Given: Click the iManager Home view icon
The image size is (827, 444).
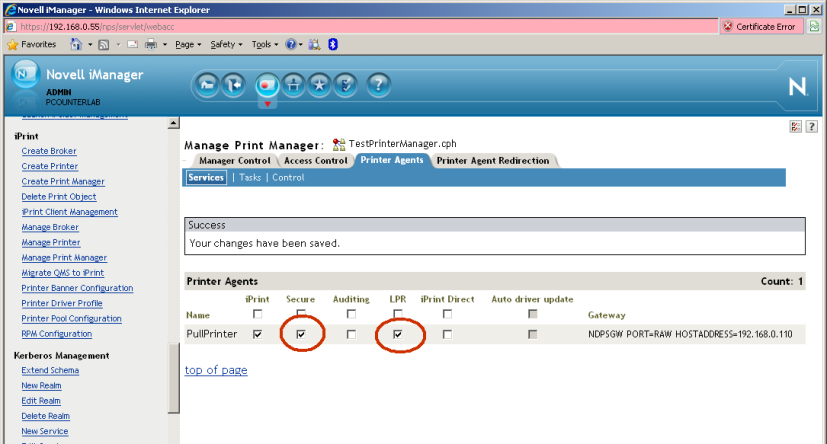Looking at the screenshot, I should pyautogui.click(x=207, y=85).
